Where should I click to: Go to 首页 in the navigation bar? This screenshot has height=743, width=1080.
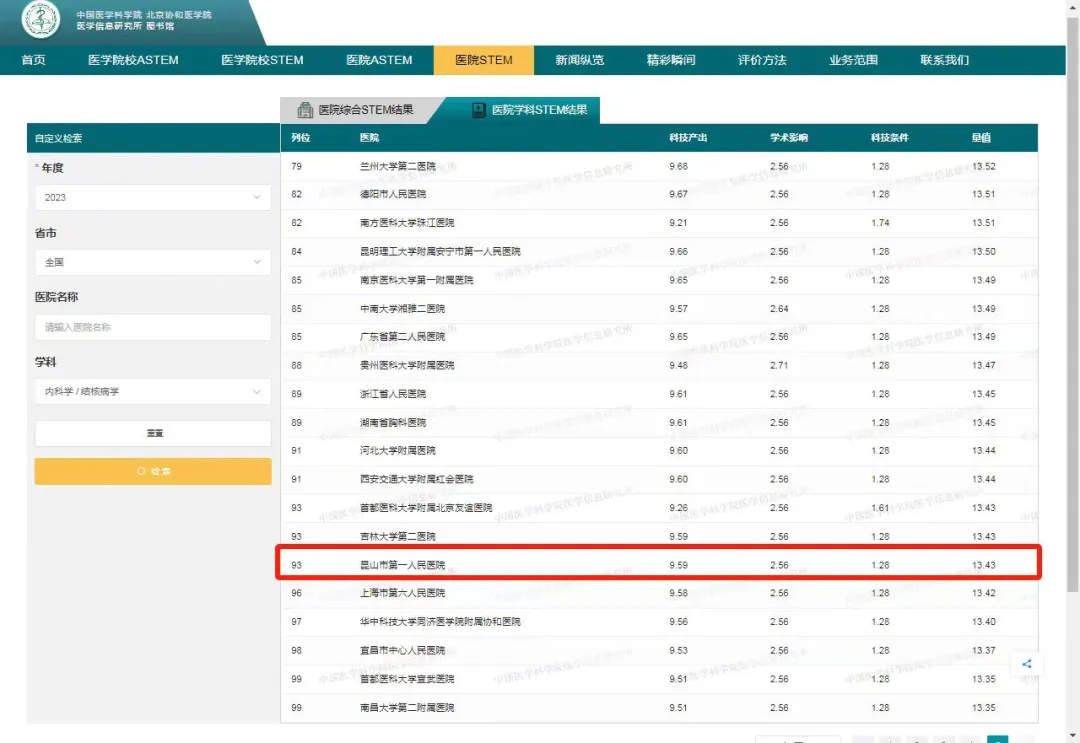(x=34, y=60)
